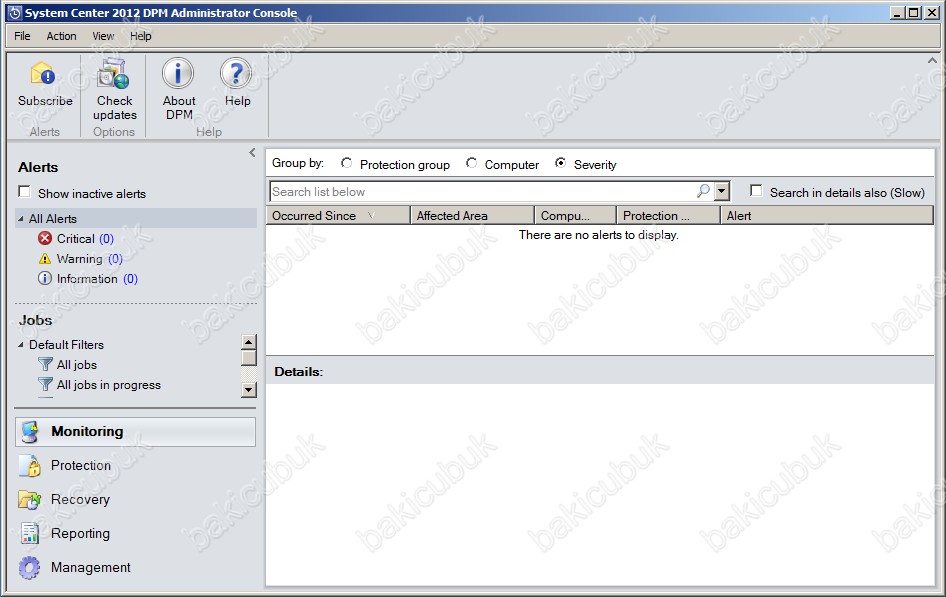Group alerts by Severity
This screenshot has height=597, width=946.
[x=560, y=163]
